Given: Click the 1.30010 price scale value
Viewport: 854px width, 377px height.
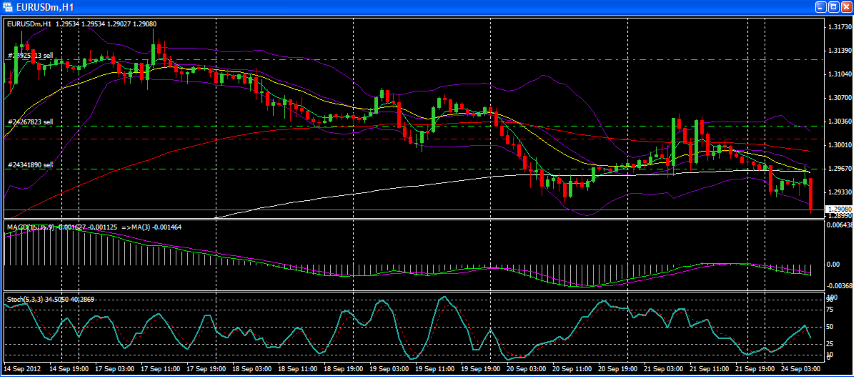Looking at the screenshot, I should [x=839, y=145].
